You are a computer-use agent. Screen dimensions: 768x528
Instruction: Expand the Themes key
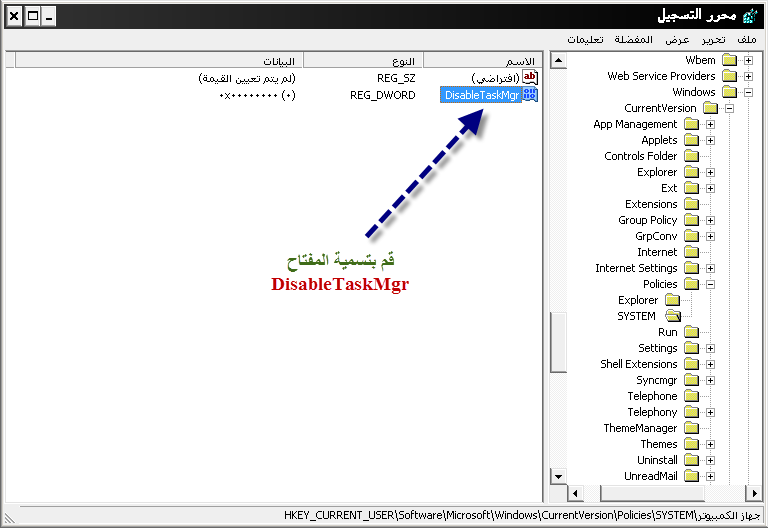click(710, 444)
